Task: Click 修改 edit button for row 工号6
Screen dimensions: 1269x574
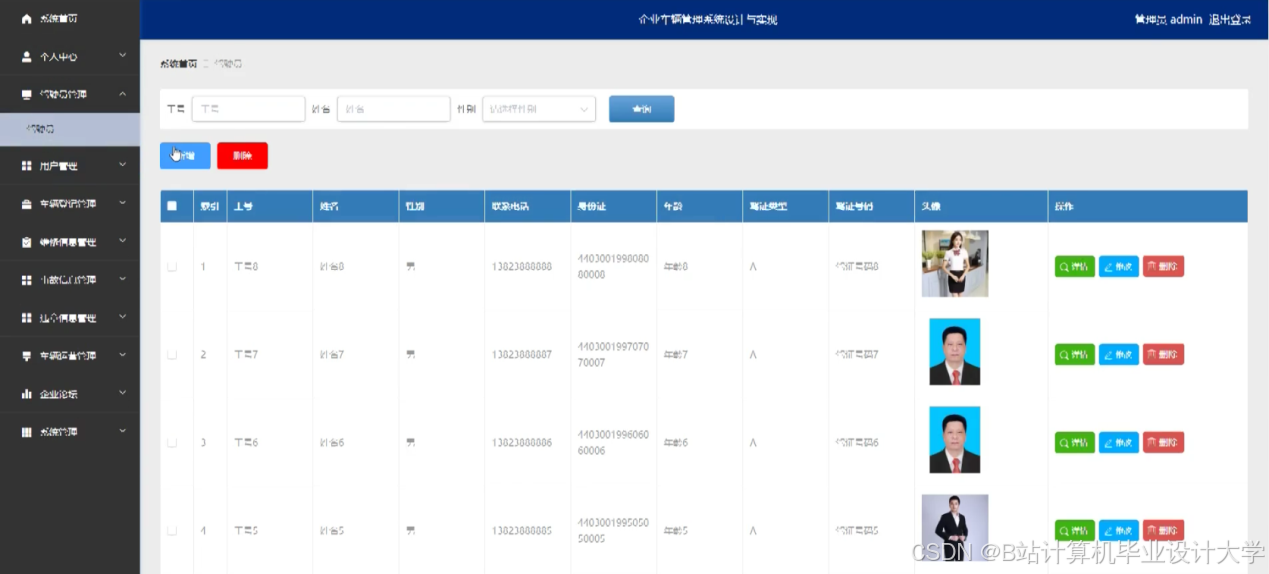Action: (1118, 443)
